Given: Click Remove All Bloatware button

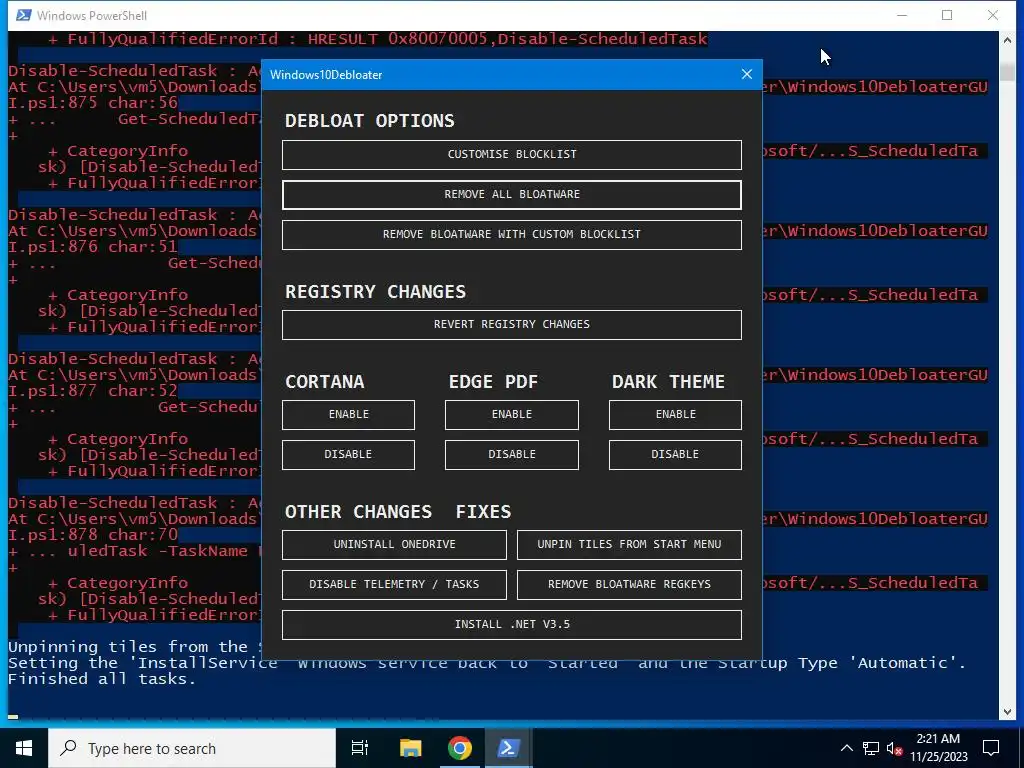Looking at the screenshot, I should tap(511, 195).
